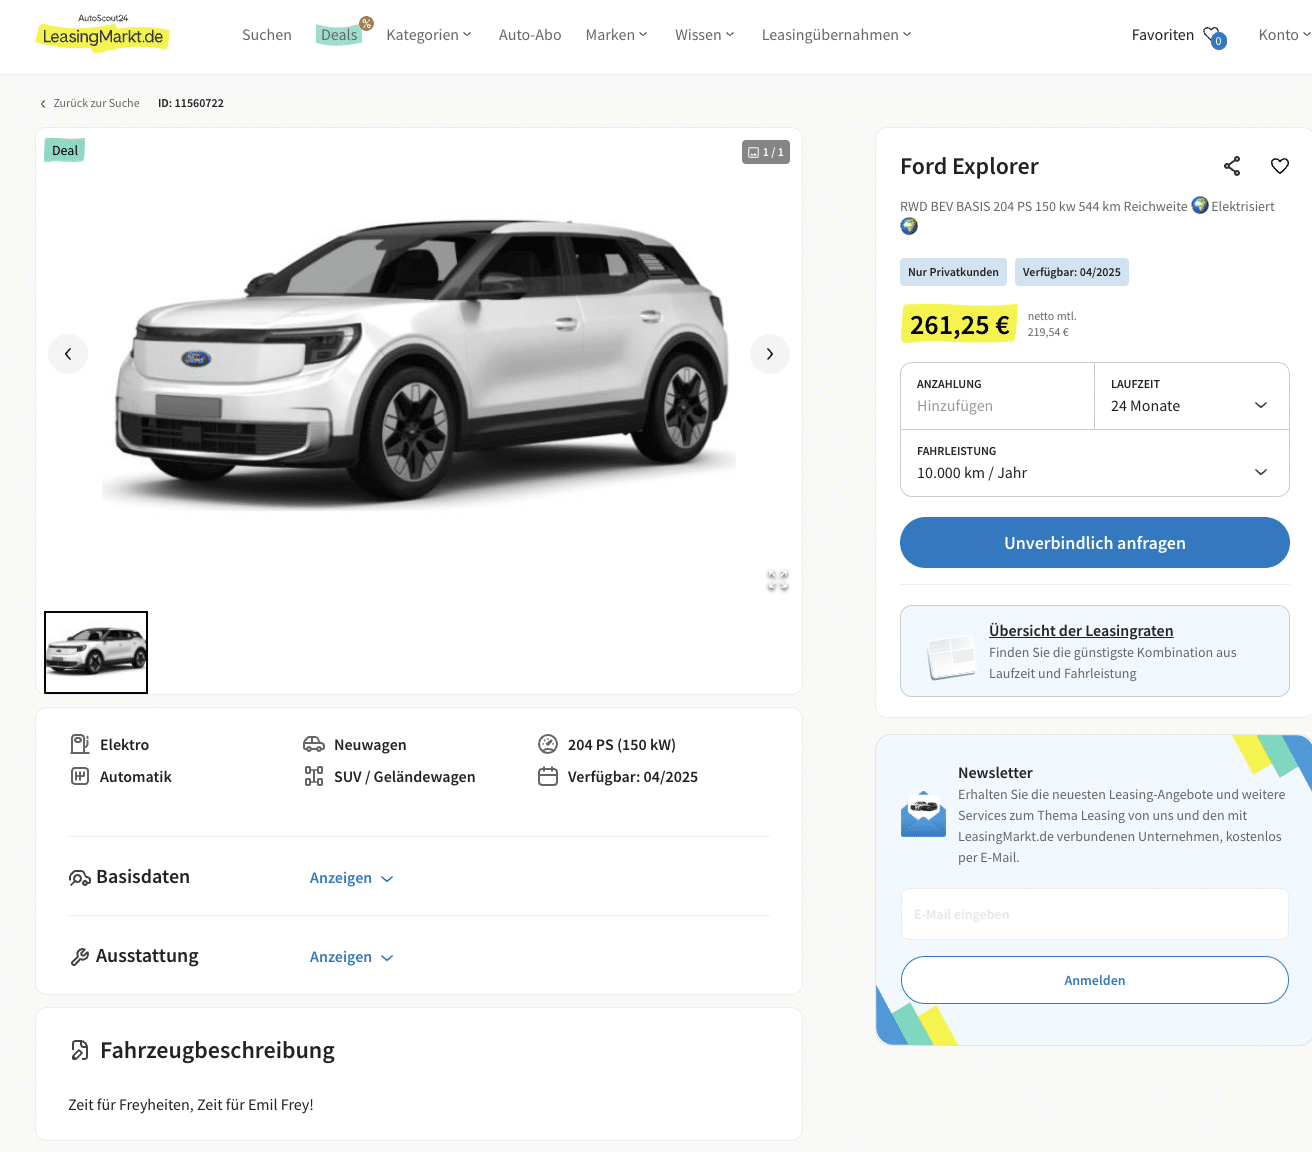The width and height of the screenshot is (1312, 1152).
Task: Click the percent badge on Deals
Action: tap(367, 23)
